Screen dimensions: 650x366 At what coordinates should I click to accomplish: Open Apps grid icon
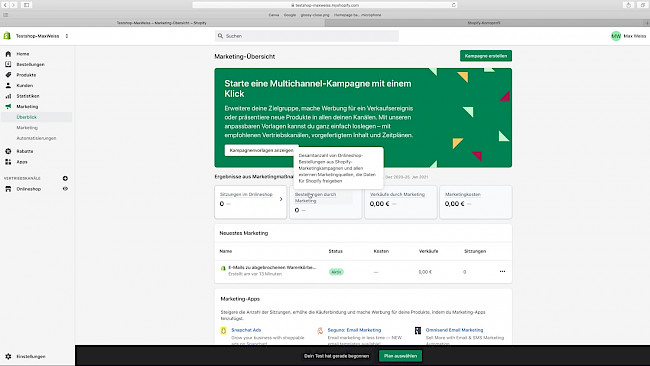point(8,162)
